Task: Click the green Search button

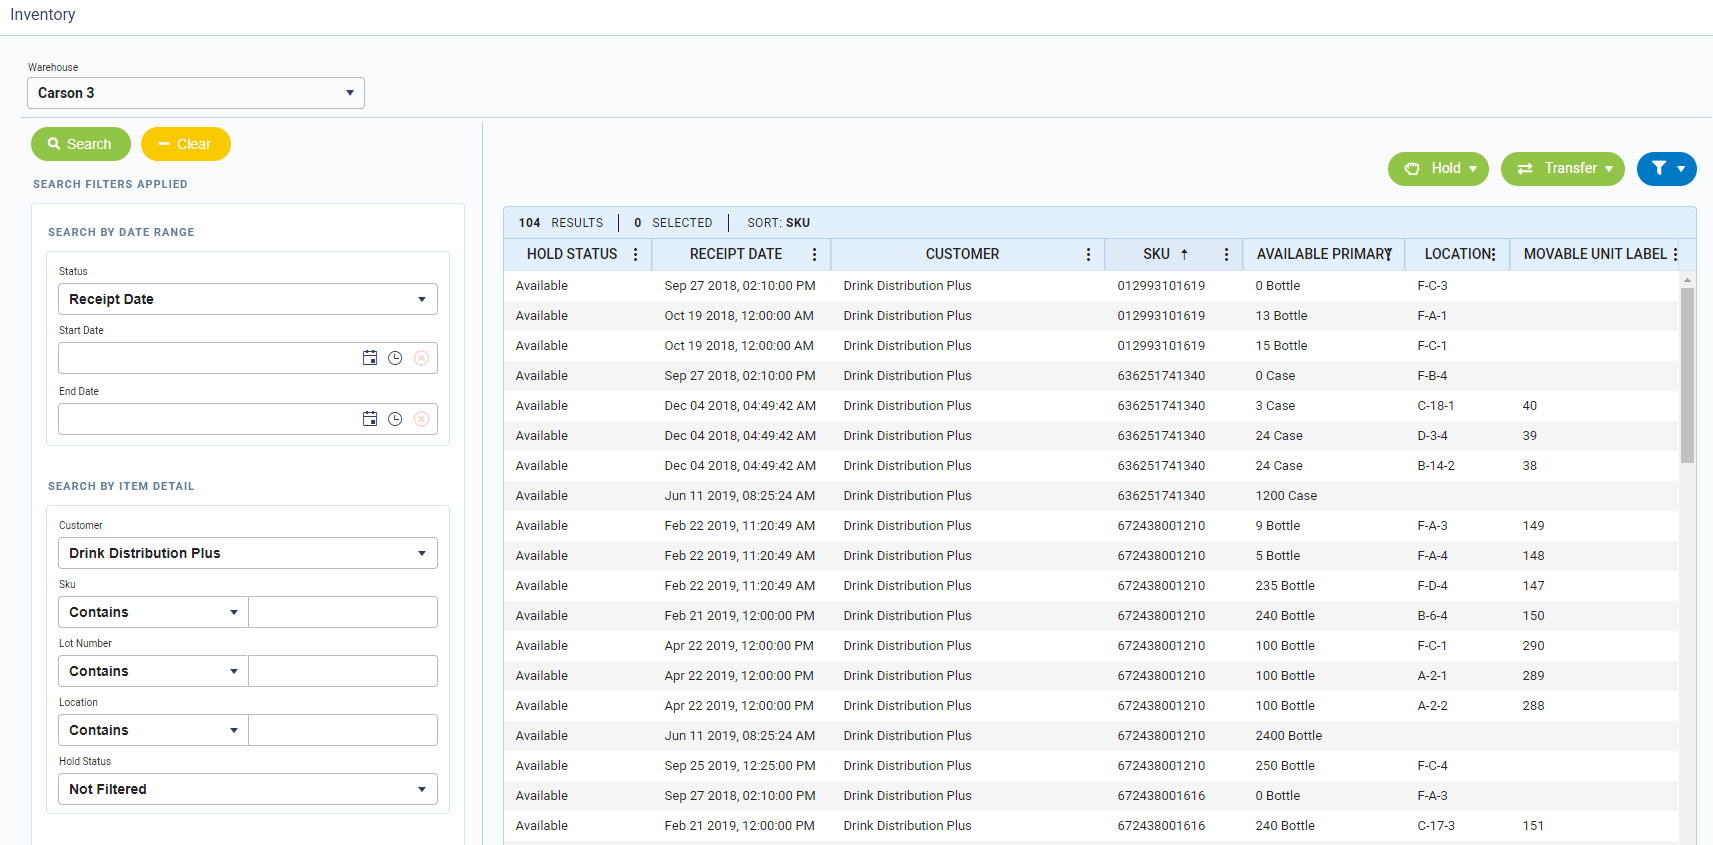Action: [x=80, y=144]
